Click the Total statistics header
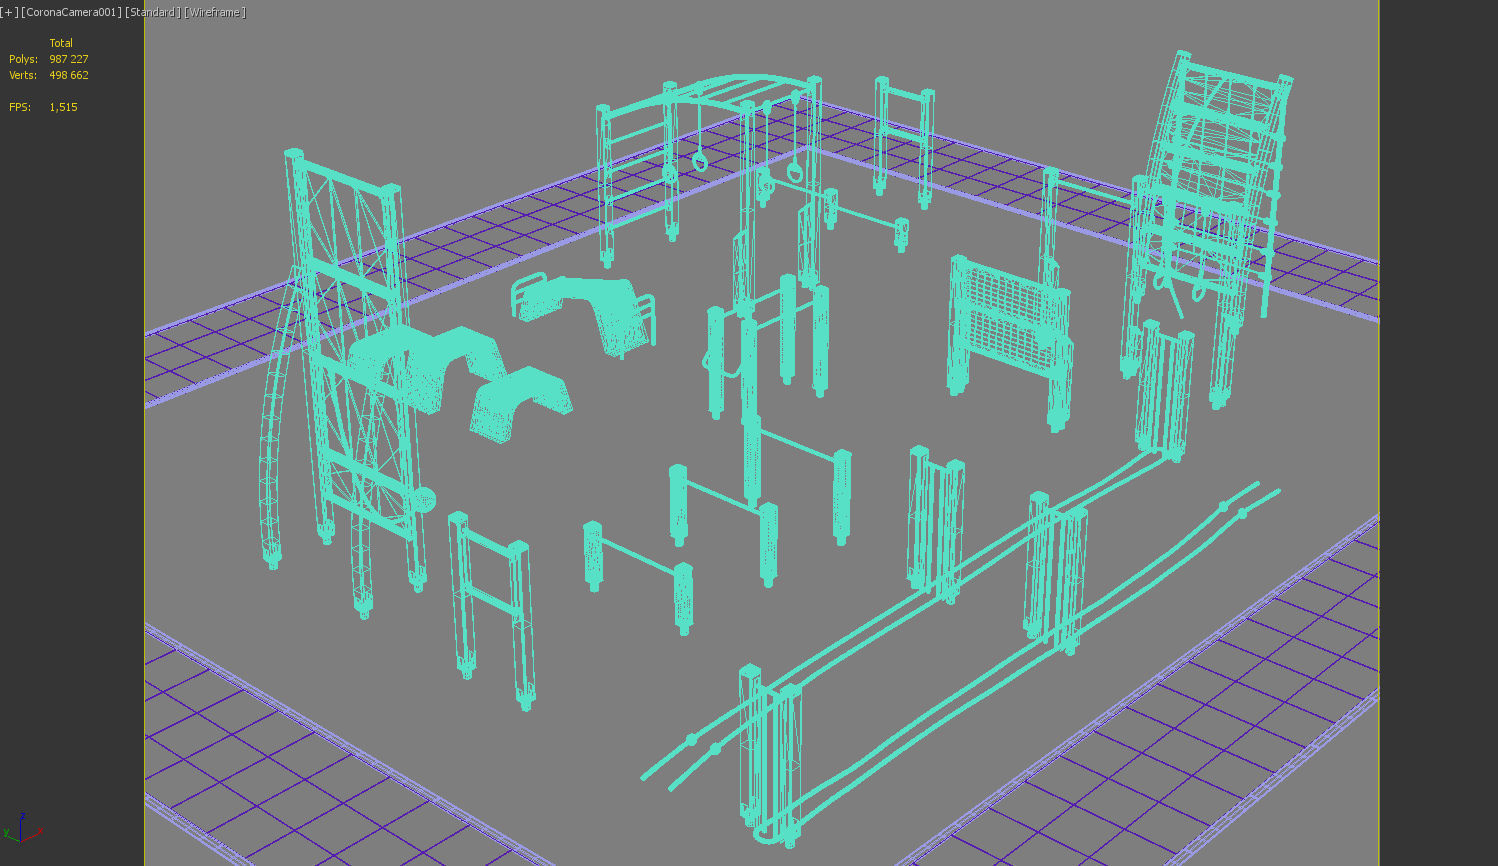The image size is (1498, 866). (x=61, y=43)
